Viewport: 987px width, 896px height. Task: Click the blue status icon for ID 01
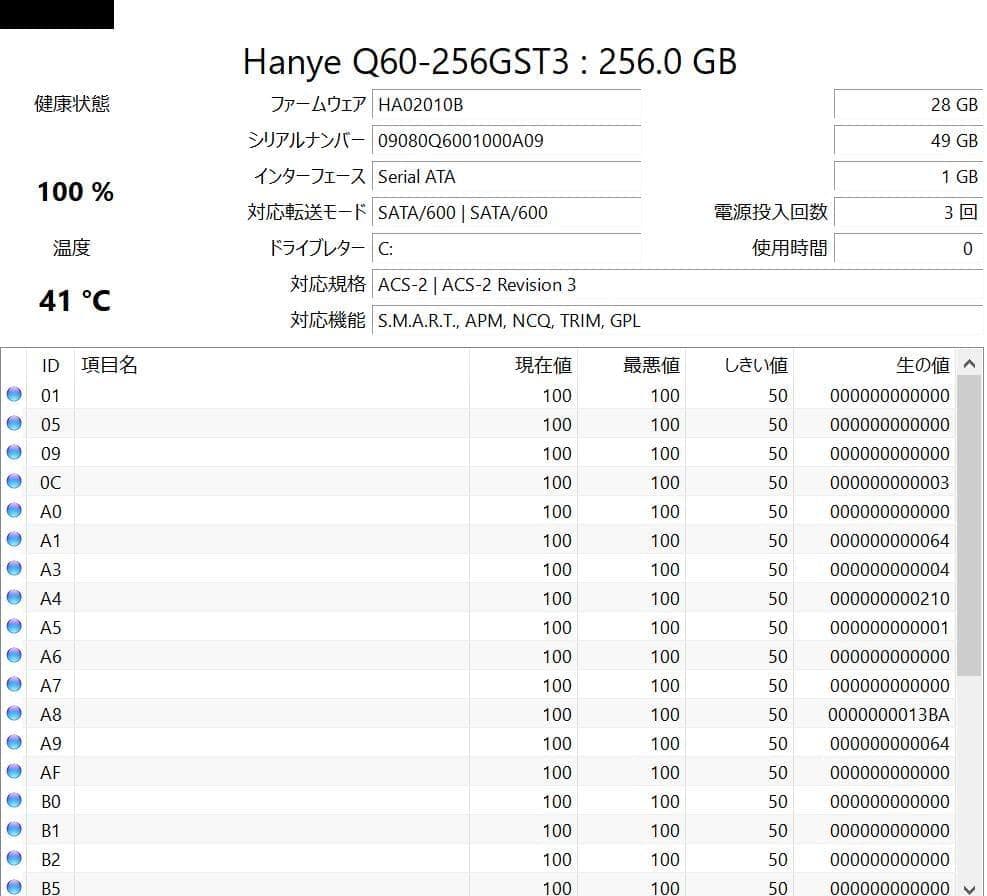pyautogui.click(x=14, y=395)
